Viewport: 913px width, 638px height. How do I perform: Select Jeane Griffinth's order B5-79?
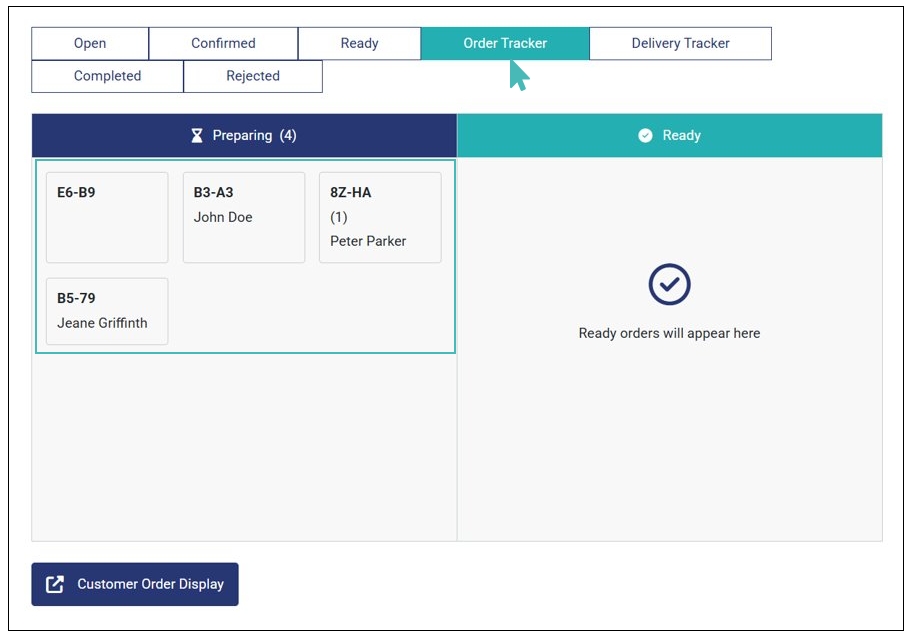pos(107,311)
